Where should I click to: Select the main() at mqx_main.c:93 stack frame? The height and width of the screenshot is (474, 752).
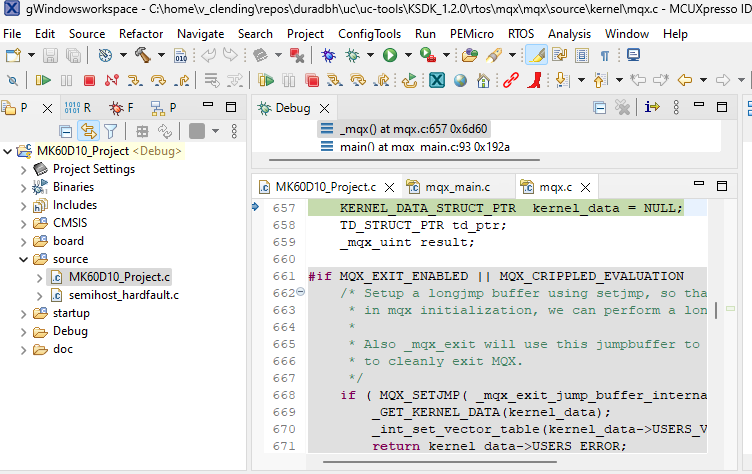(415, 147)
